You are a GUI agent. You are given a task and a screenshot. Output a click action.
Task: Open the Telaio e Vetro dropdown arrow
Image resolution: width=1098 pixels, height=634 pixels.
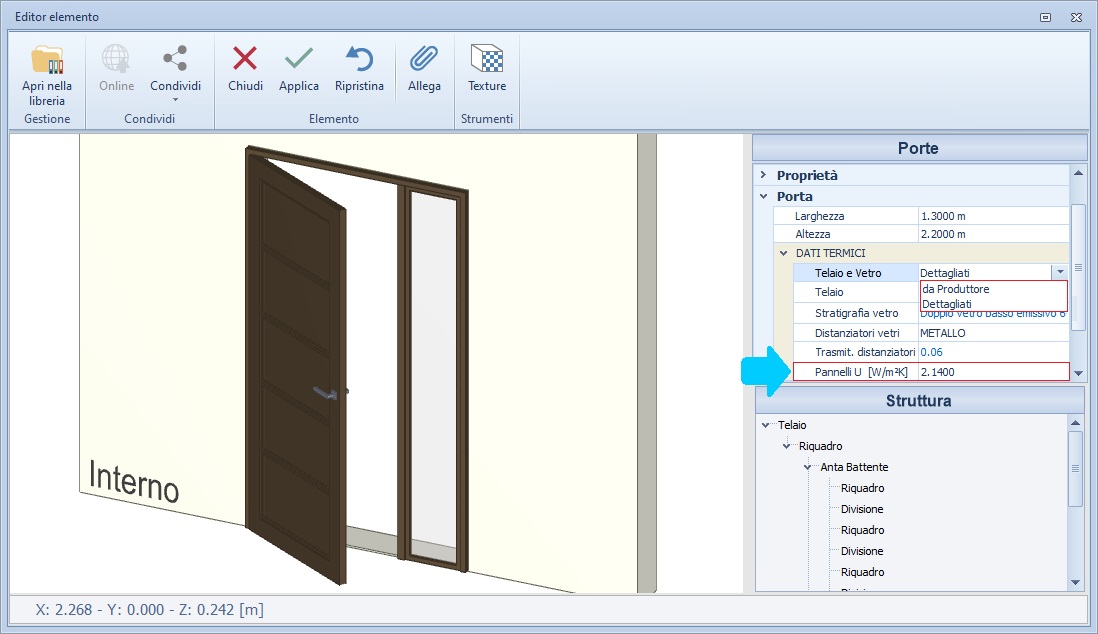point(1060,272)
